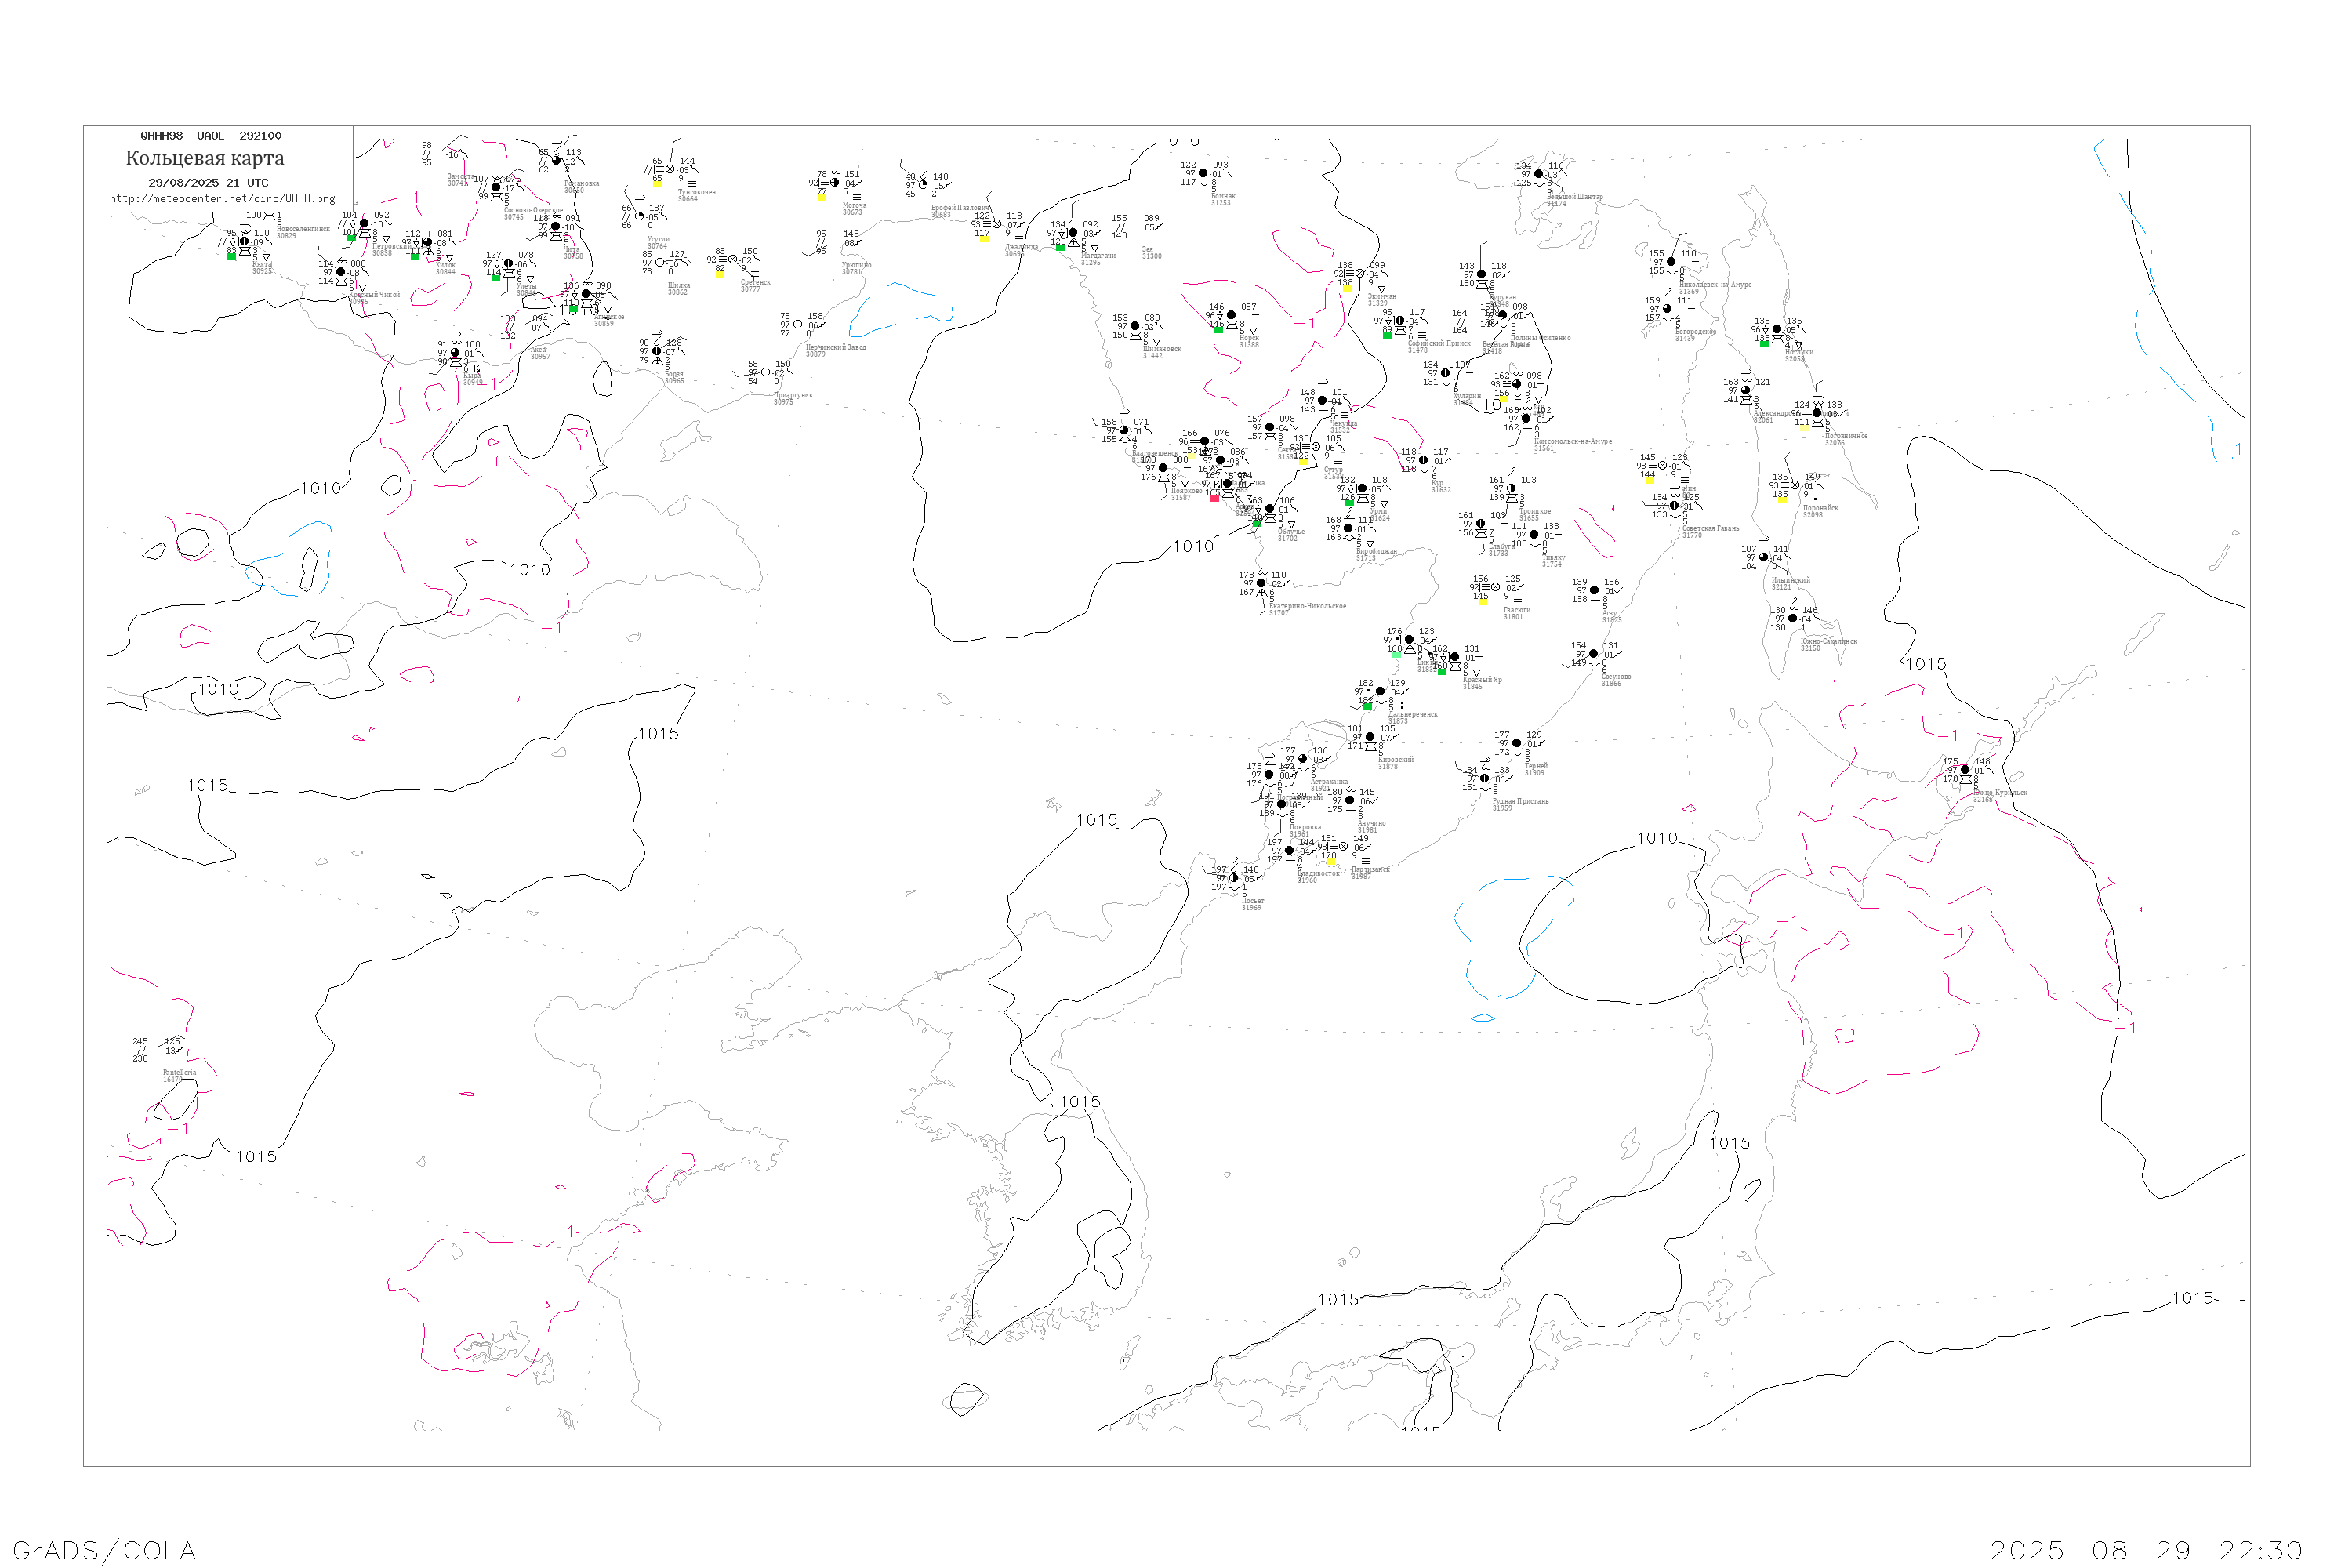Click the yellow square at Гвасюги station
This screenshot has height=1568, width=2352.
tap(1482, 602)
